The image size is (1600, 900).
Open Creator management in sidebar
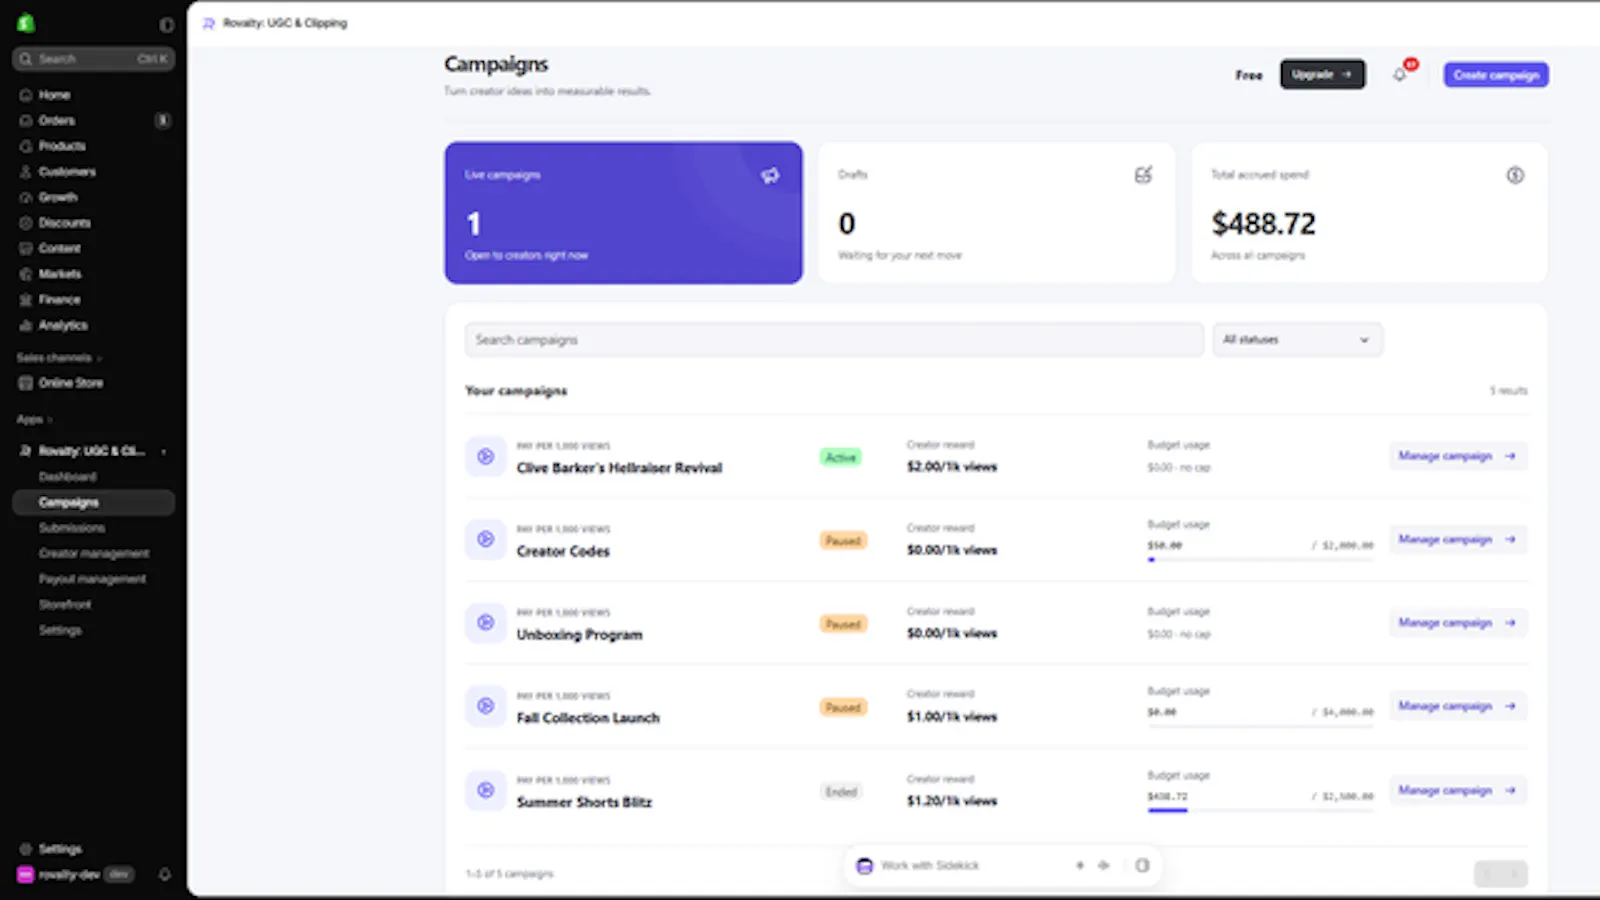(94, 554)
